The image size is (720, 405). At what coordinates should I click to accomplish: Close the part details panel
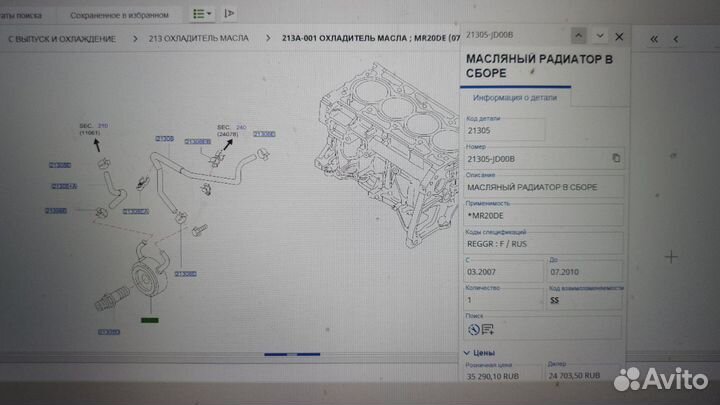click(x=620, y=36)
